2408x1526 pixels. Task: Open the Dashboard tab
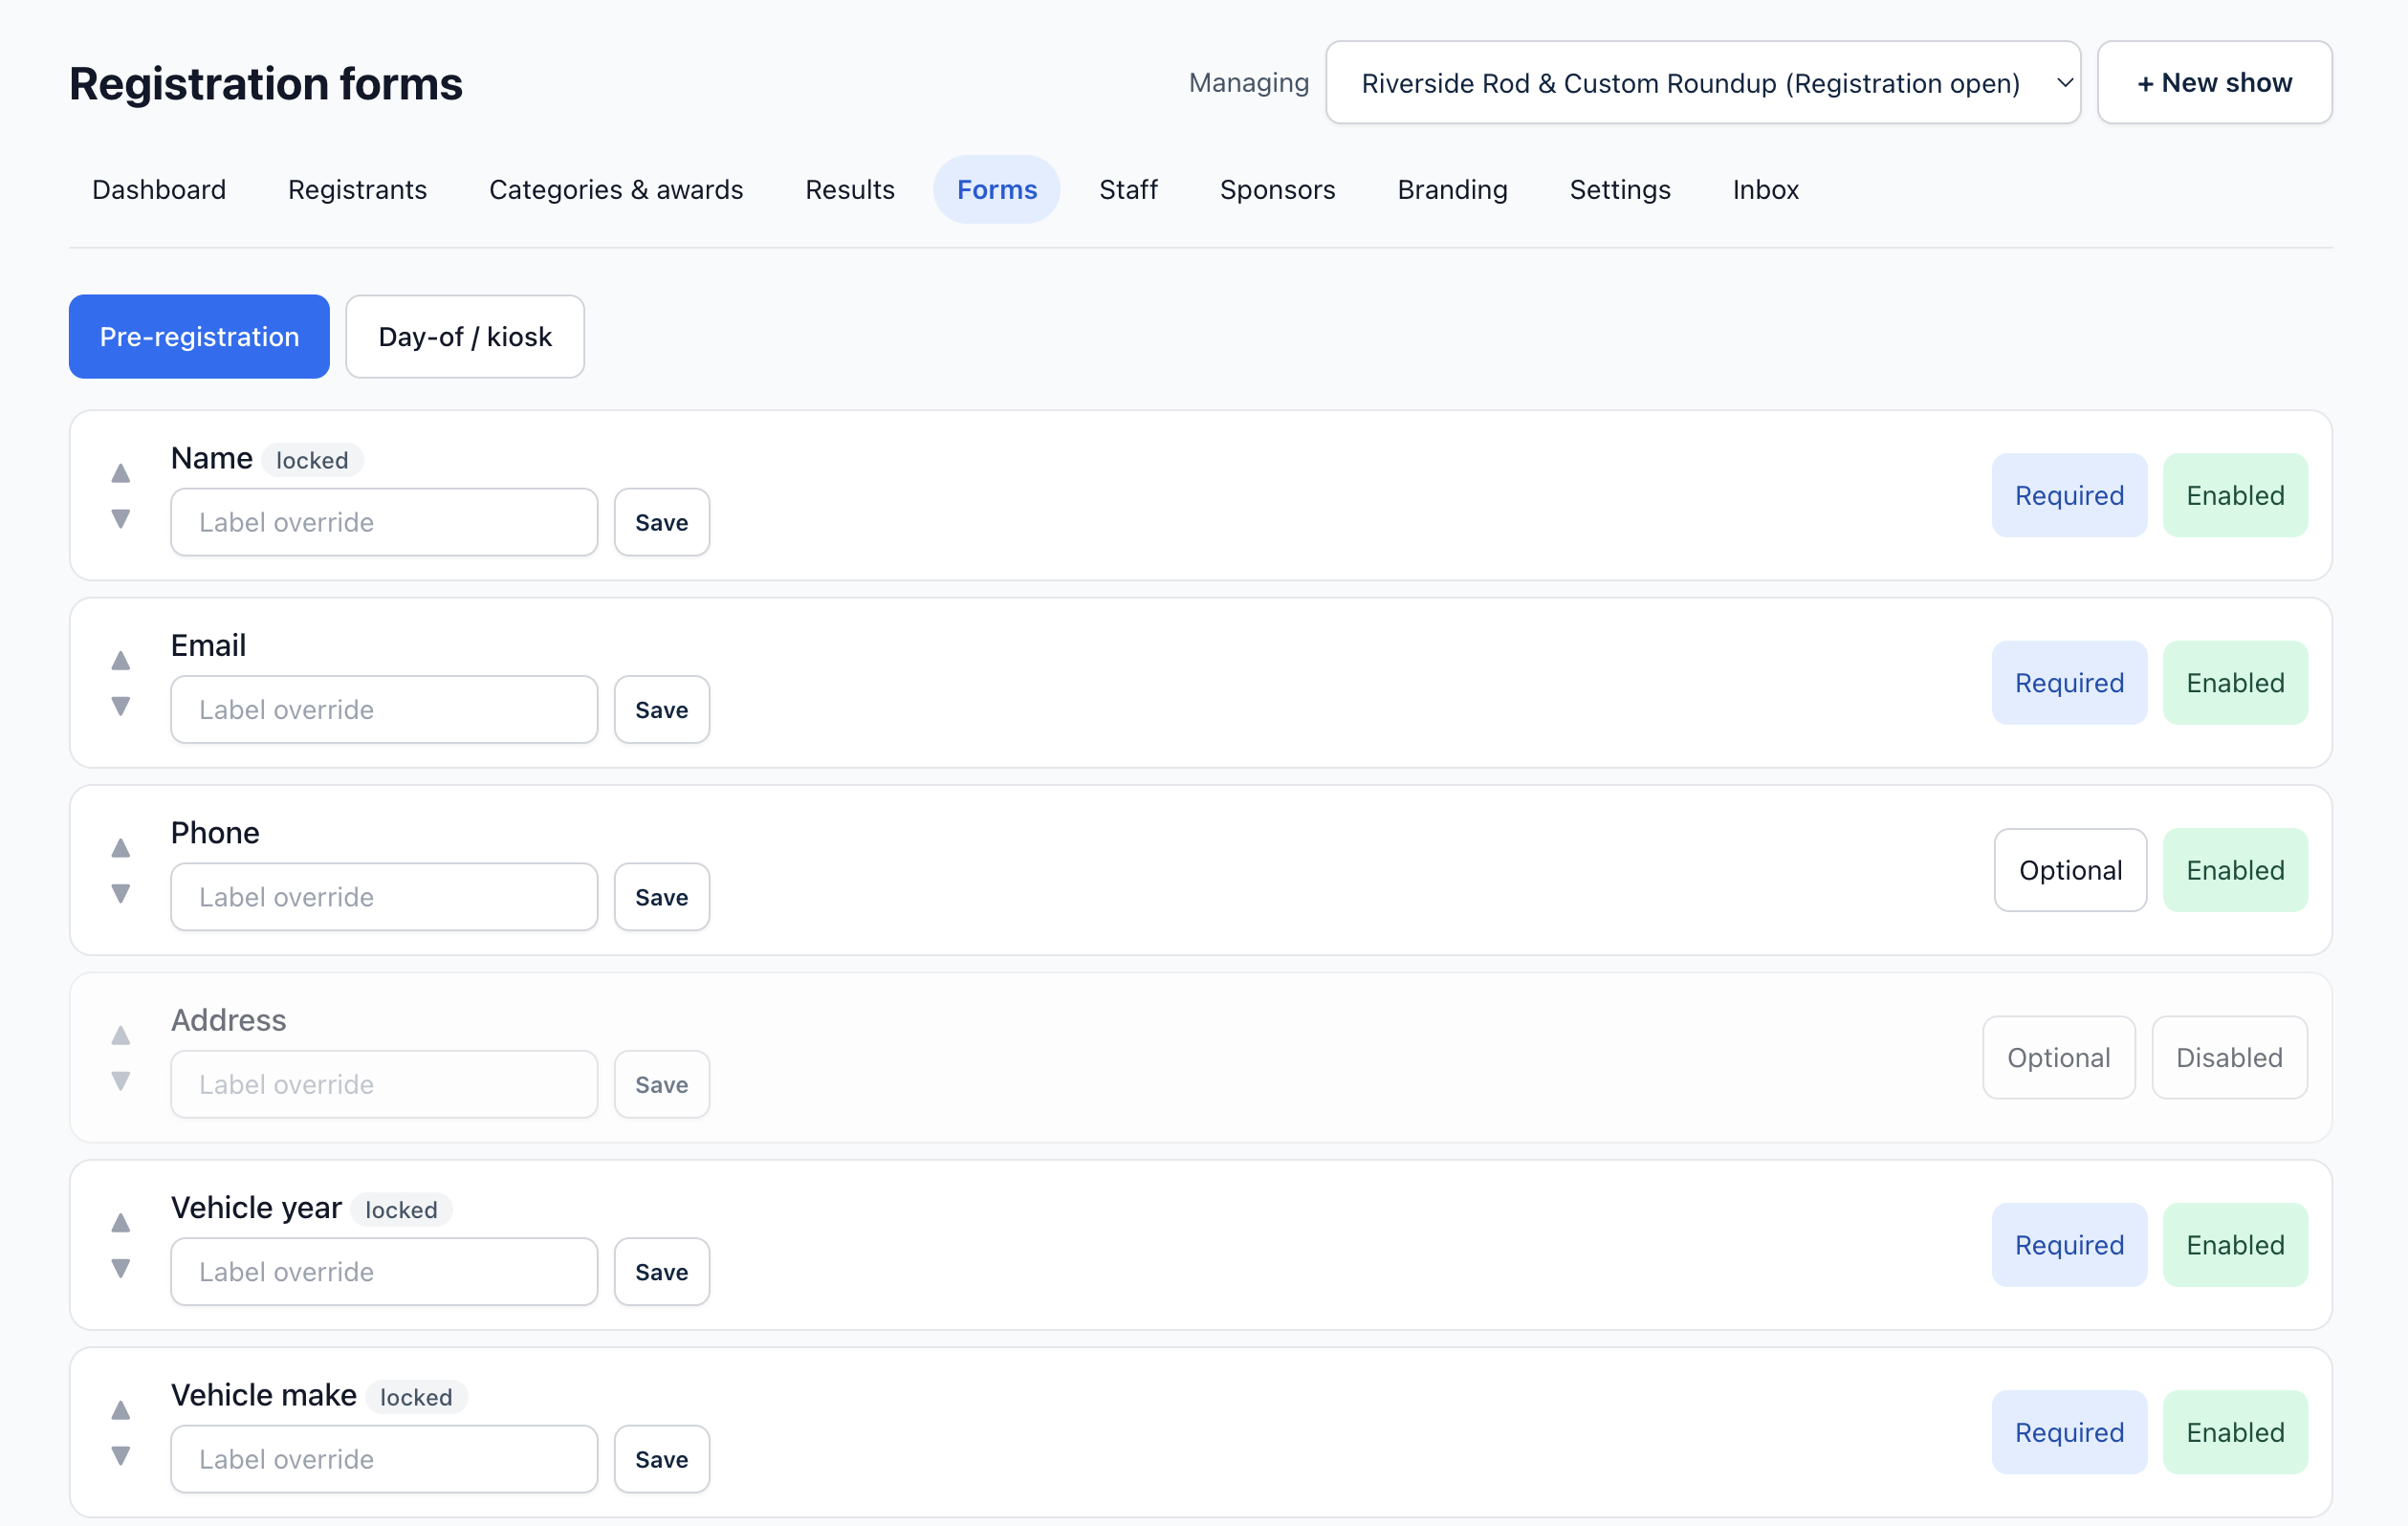coord(159,189)
